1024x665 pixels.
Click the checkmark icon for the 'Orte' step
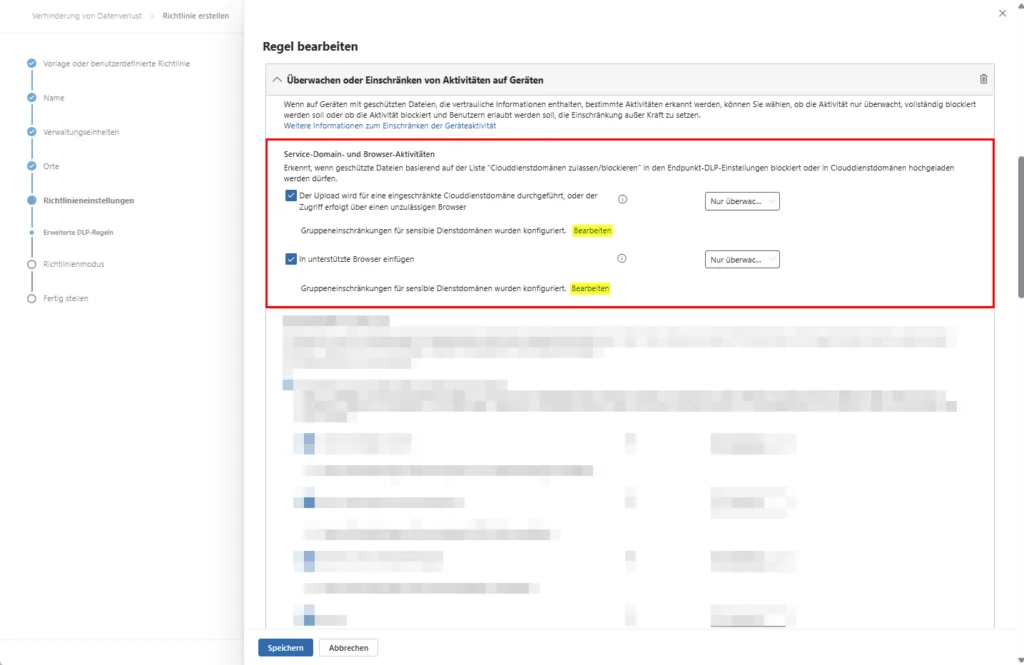coord(32,166)
